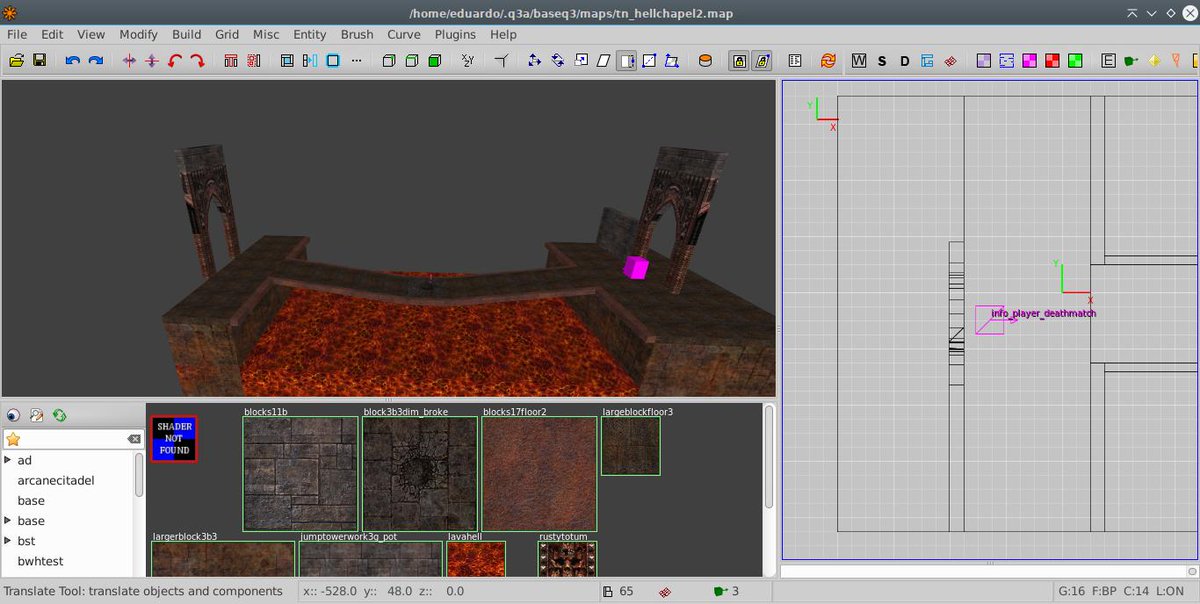Viewport: 1200px width, 604px height.
Task: Open the Edit menu
Action: point(52,34)
